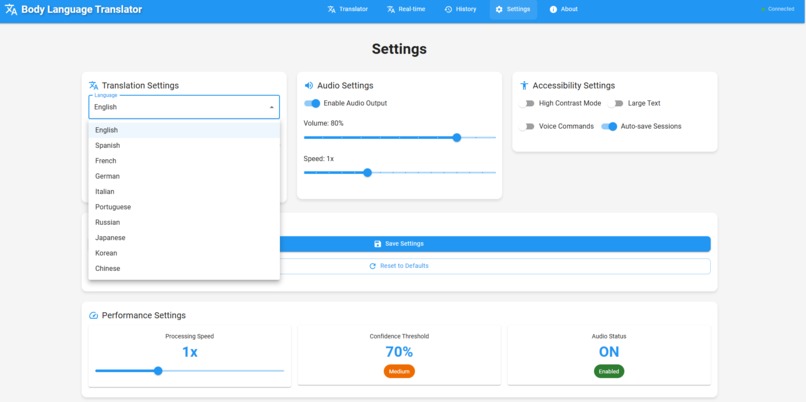Click the 70% Confidence Threshold value
806x402 pixels.
pyautogui.click(x=399, y=352)
